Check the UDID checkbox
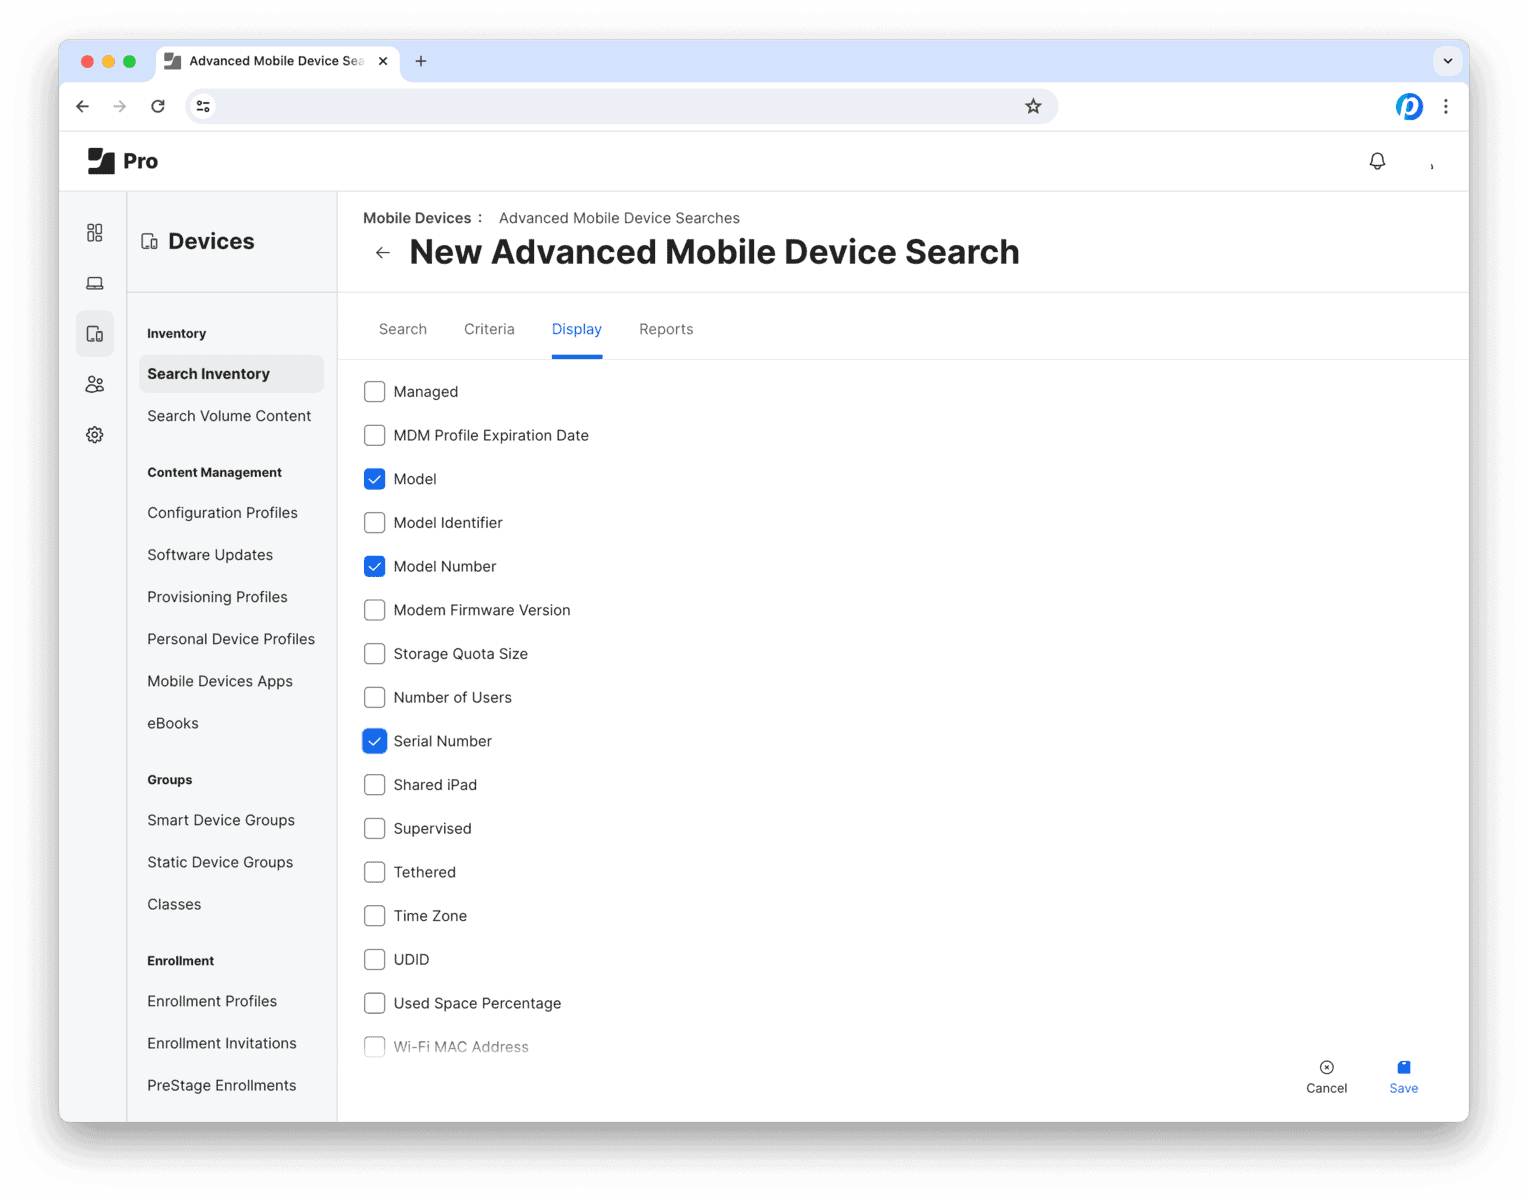Viewport: 1528px width, 1200px height. coord(375,959)
